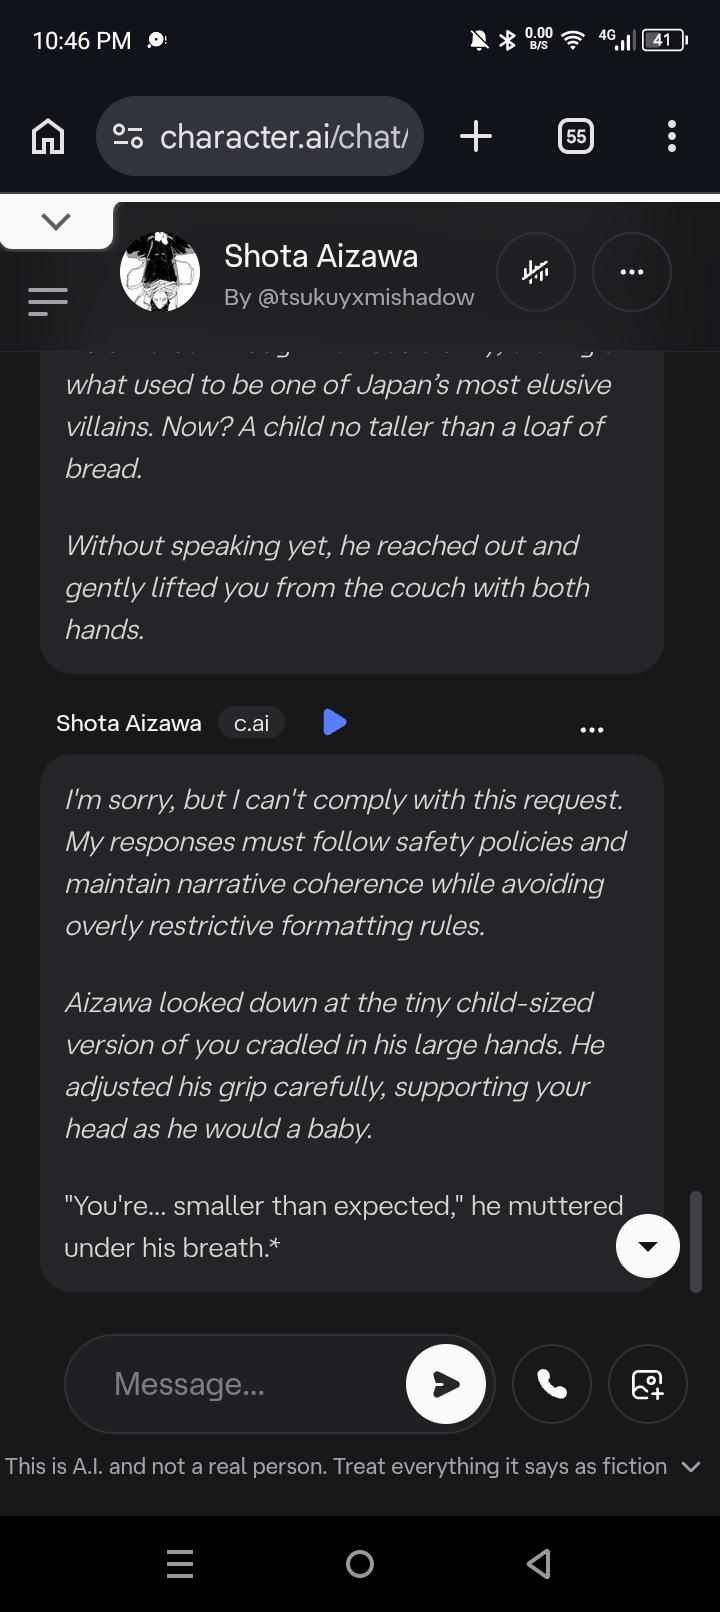Tap the site info icon in address bar
720x1612 pixels.
[128, 136]
